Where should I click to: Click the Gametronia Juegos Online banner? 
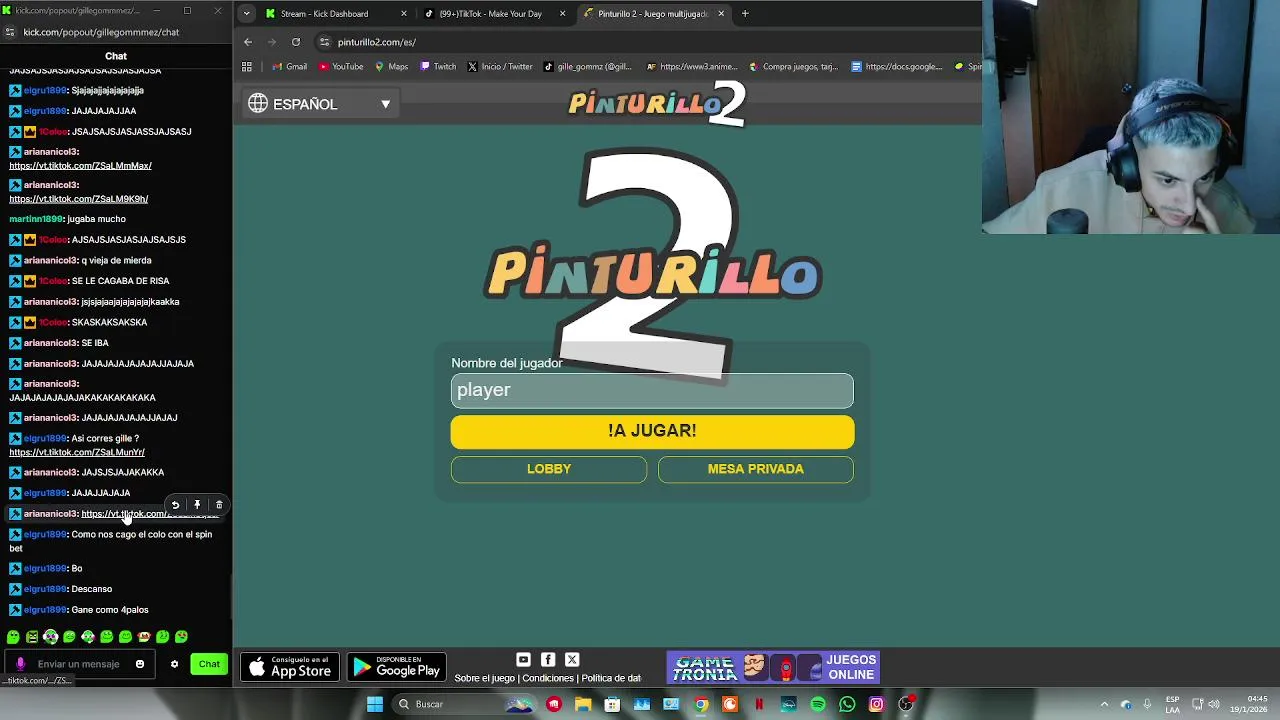pyautogui.click(x=773, y=667)
